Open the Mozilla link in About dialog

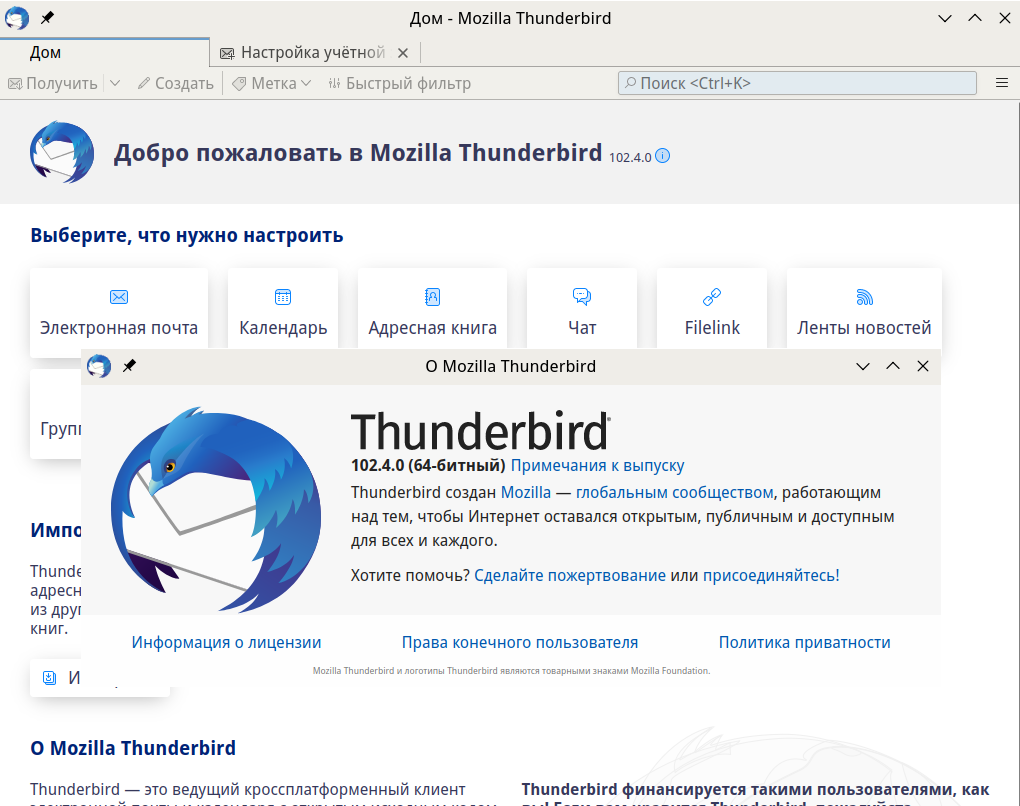526,492
